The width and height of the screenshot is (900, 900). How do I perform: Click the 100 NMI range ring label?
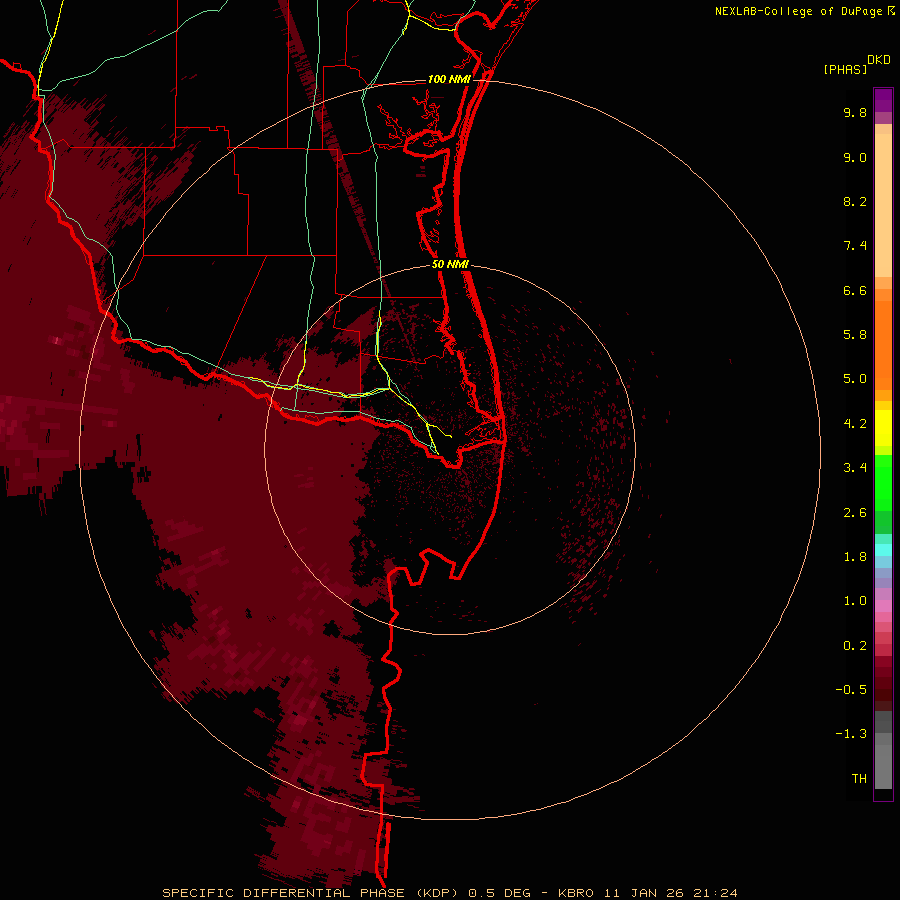coord(449,79)
